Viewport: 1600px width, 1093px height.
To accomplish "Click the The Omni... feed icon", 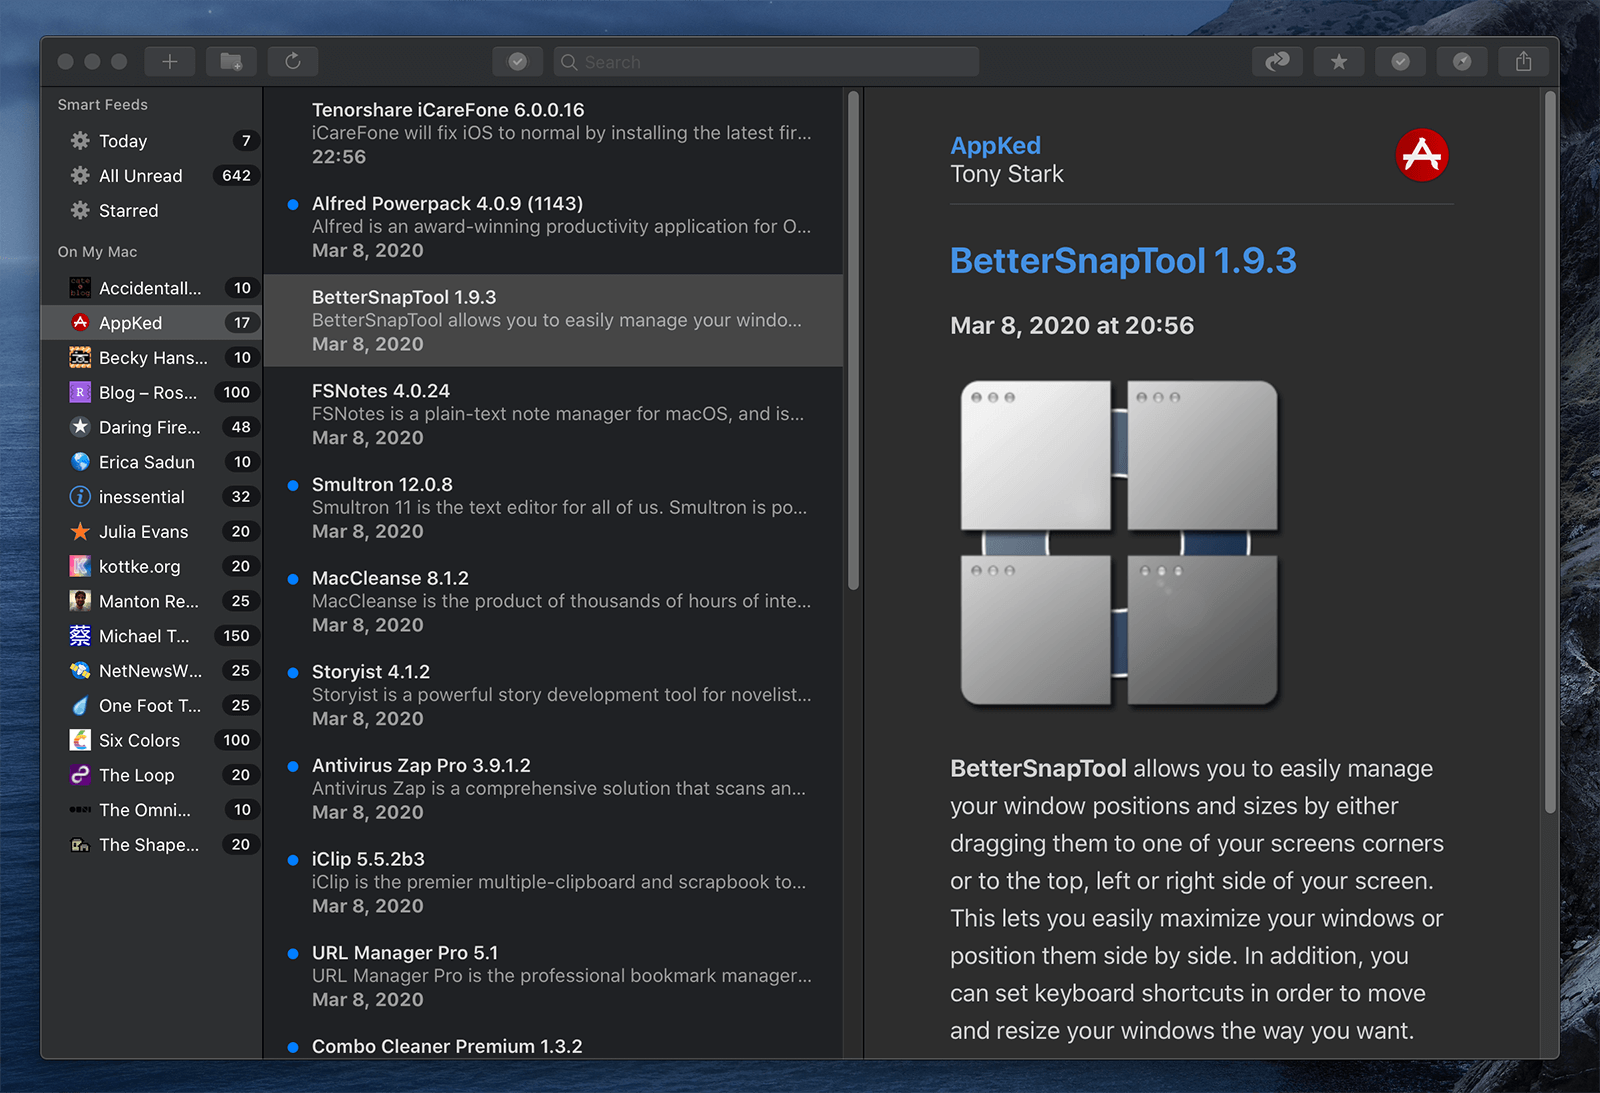I will [x=80, y=810].
